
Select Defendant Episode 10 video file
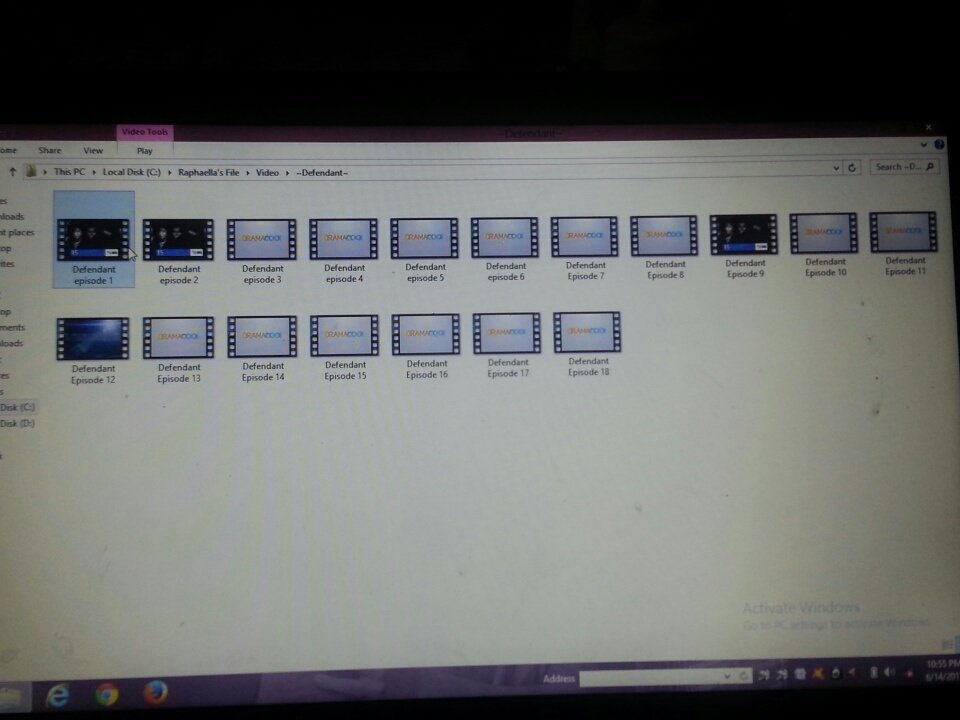[825, 244]
